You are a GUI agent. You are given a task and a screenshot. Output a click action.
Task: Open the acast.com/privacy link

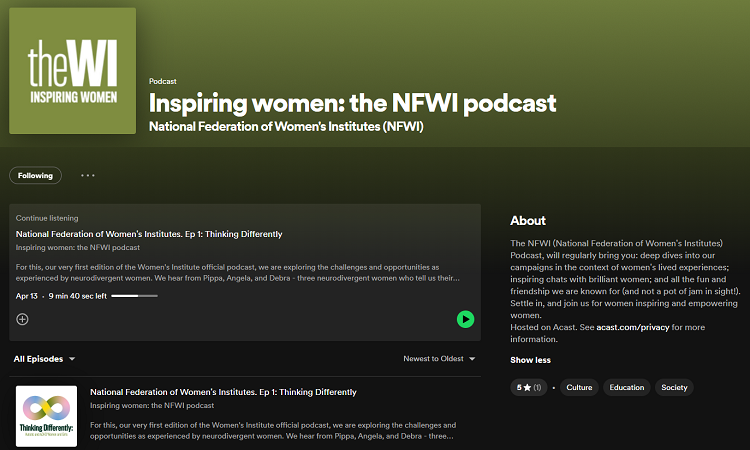[632, 327]
